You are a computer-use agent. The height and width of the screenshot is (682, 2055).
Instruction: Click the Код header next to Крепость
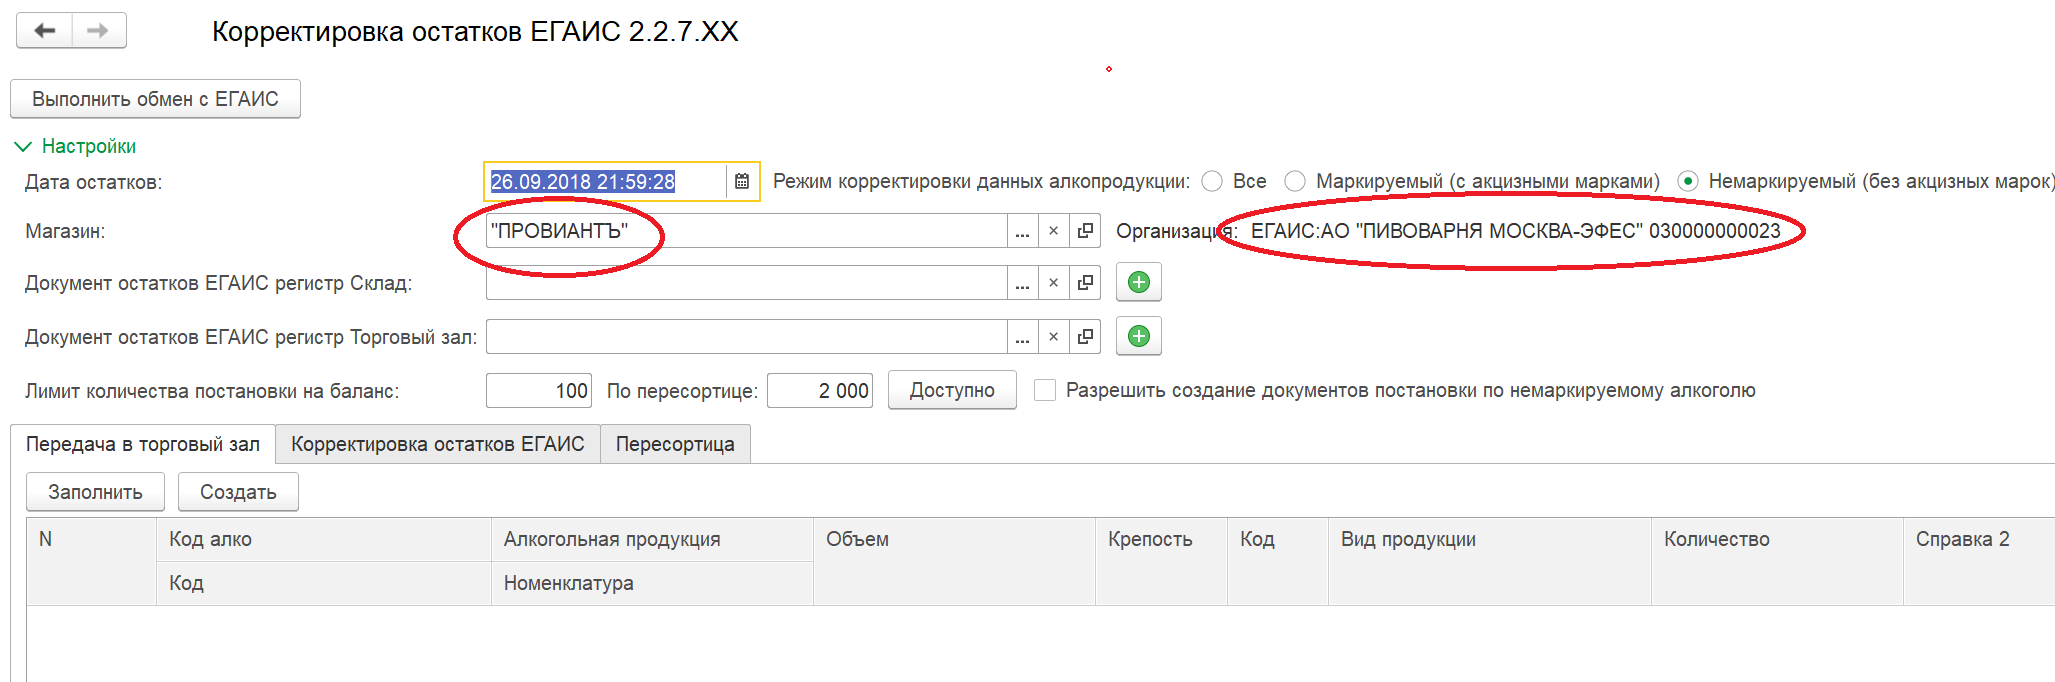click(1278, 561)
